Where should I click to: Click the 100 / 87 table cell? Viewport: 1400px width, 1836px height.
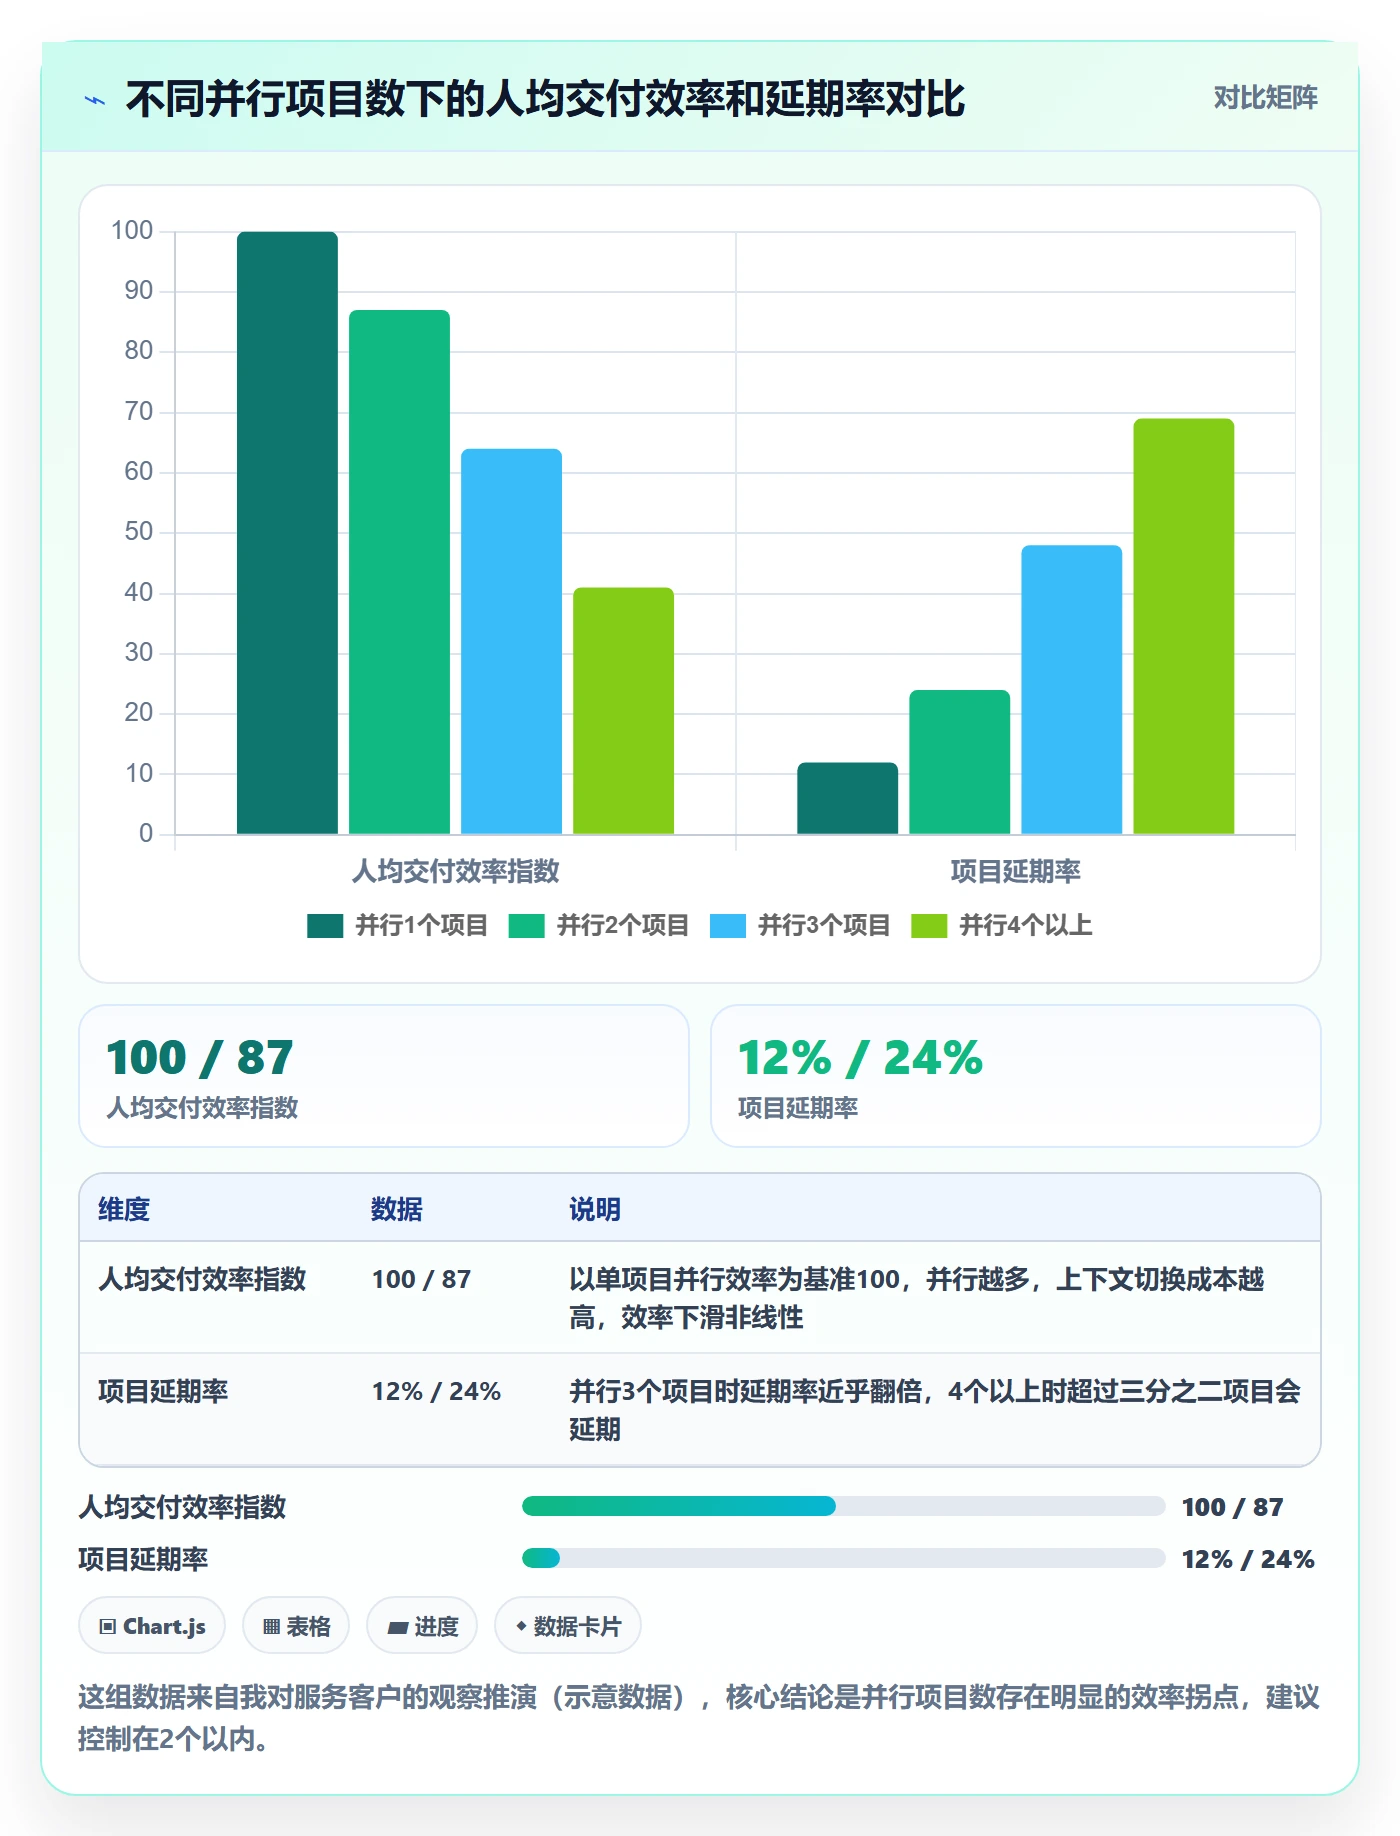coord(421,1279)
